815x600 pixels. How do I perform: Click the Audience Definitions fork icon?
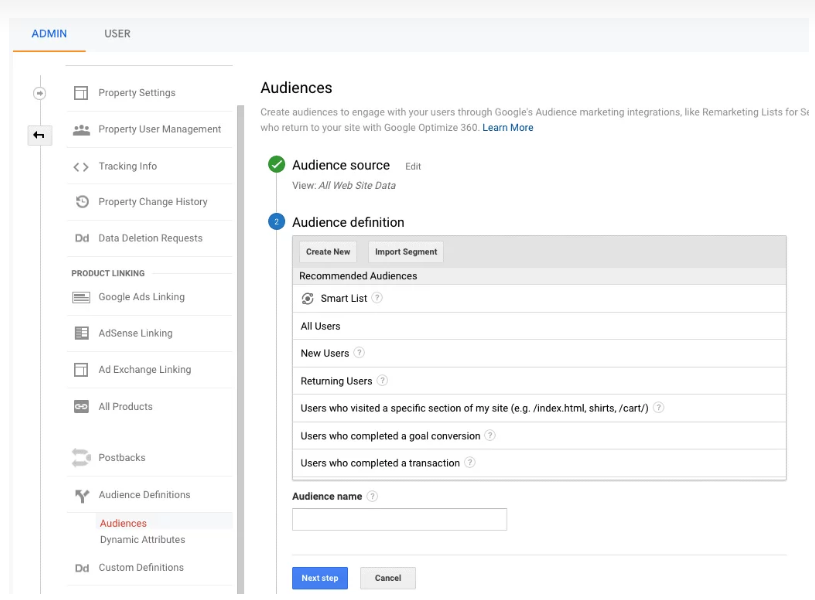pyautogui.click(x=82, y=495)
